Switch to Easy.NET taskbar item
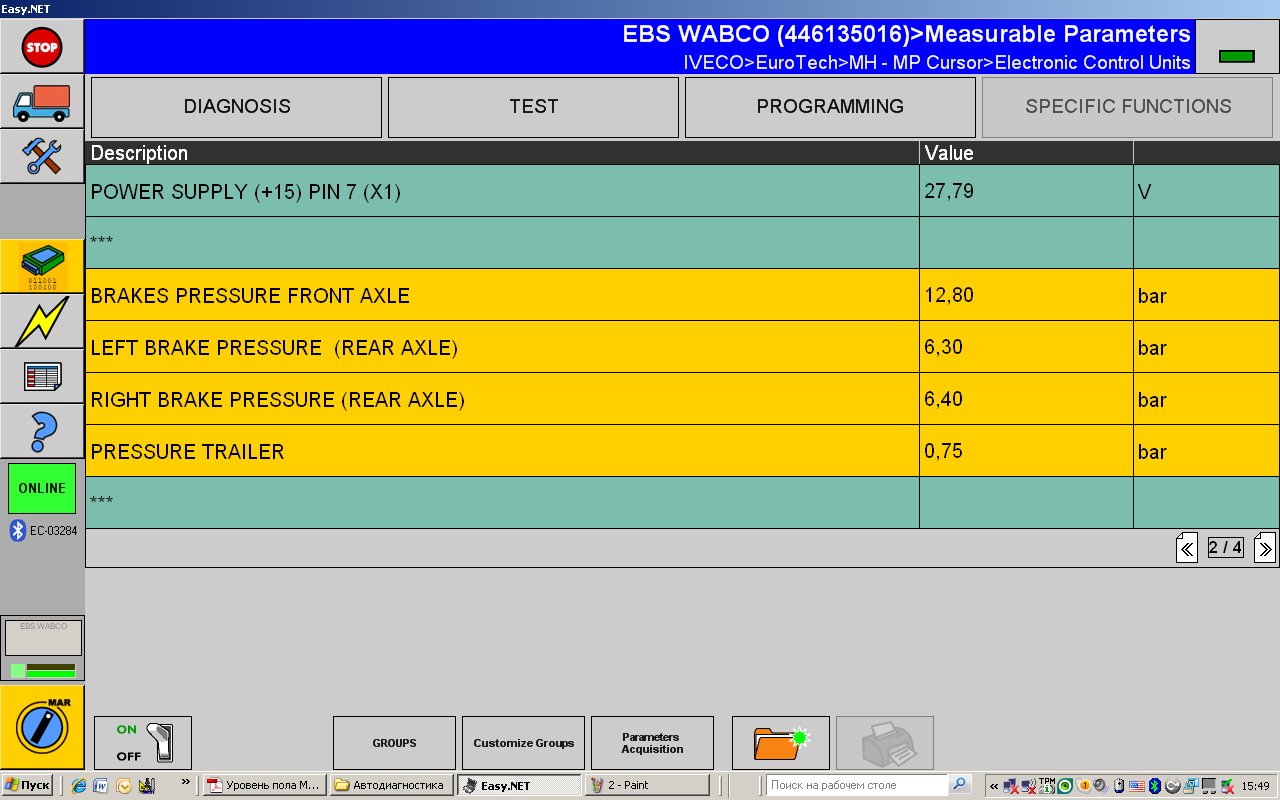The image size is (1280, 800). [519, 785]
